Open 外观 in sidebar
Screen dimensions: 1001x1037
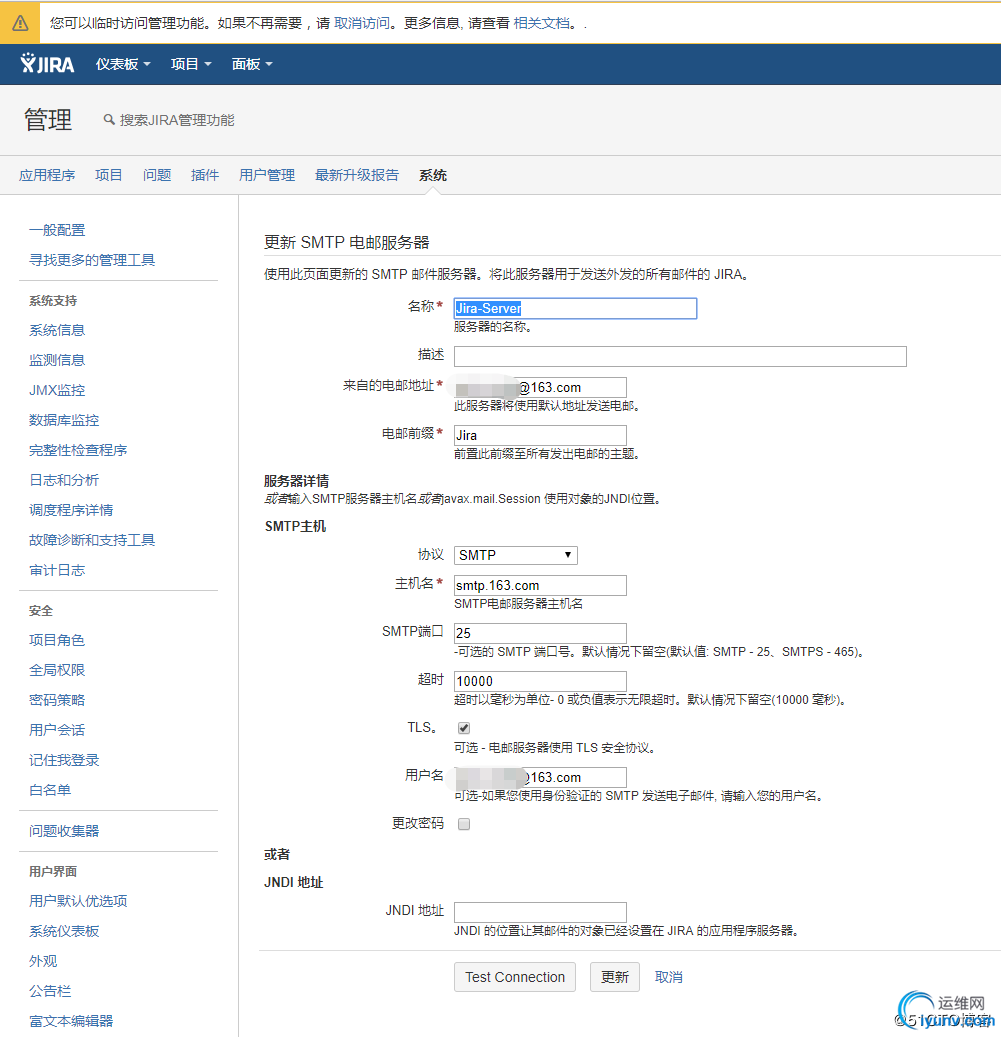pos(43,961)
